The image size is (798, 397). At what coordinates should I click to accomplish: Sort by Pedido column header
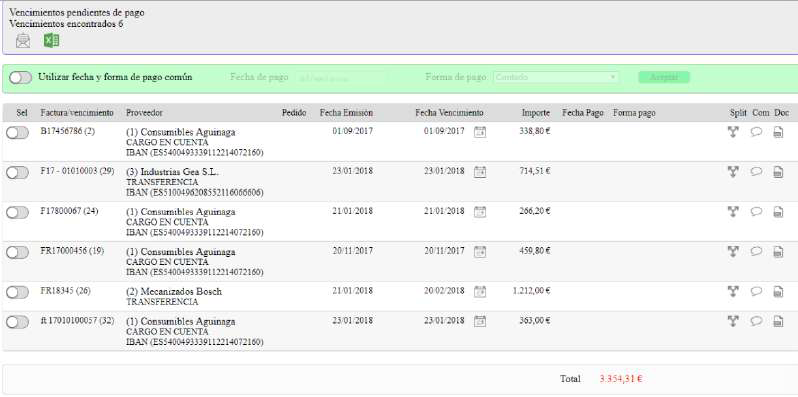coord(294,112)
